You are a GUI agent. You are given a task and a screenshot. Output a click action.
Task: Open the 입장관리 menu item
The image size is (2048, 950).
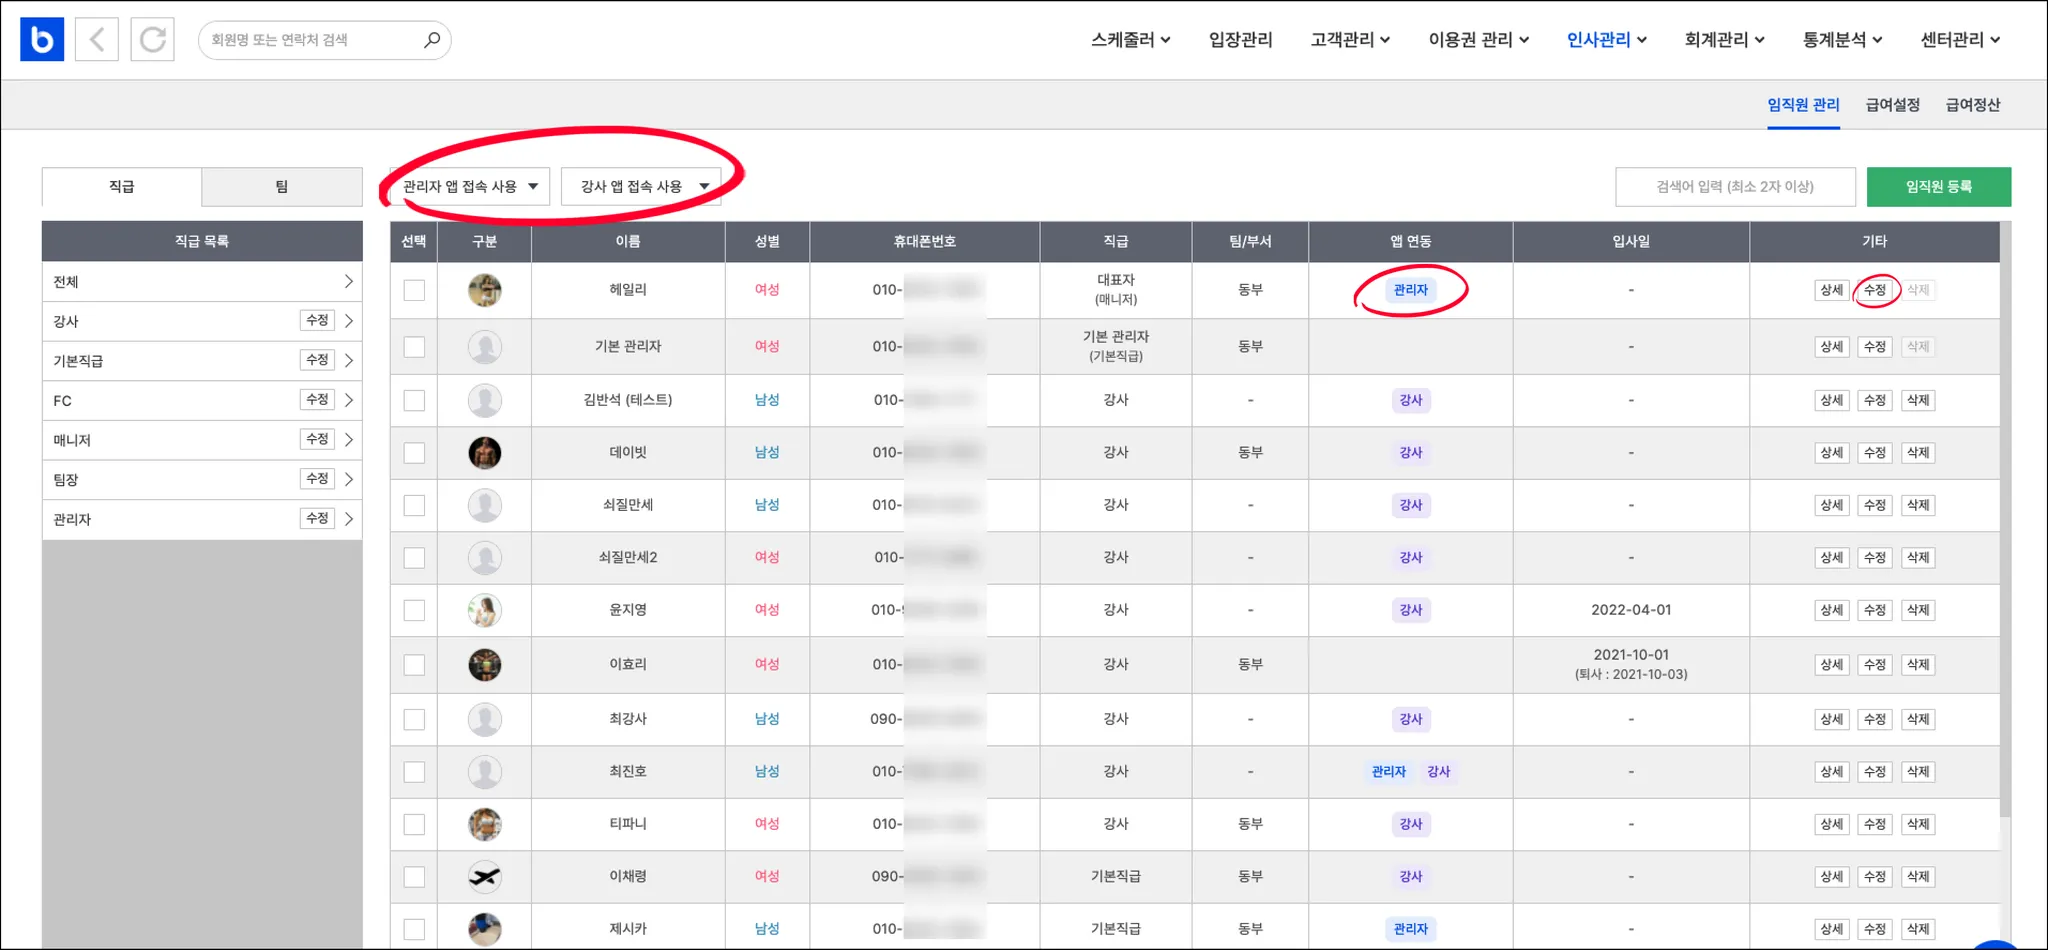click(1240, 40)
